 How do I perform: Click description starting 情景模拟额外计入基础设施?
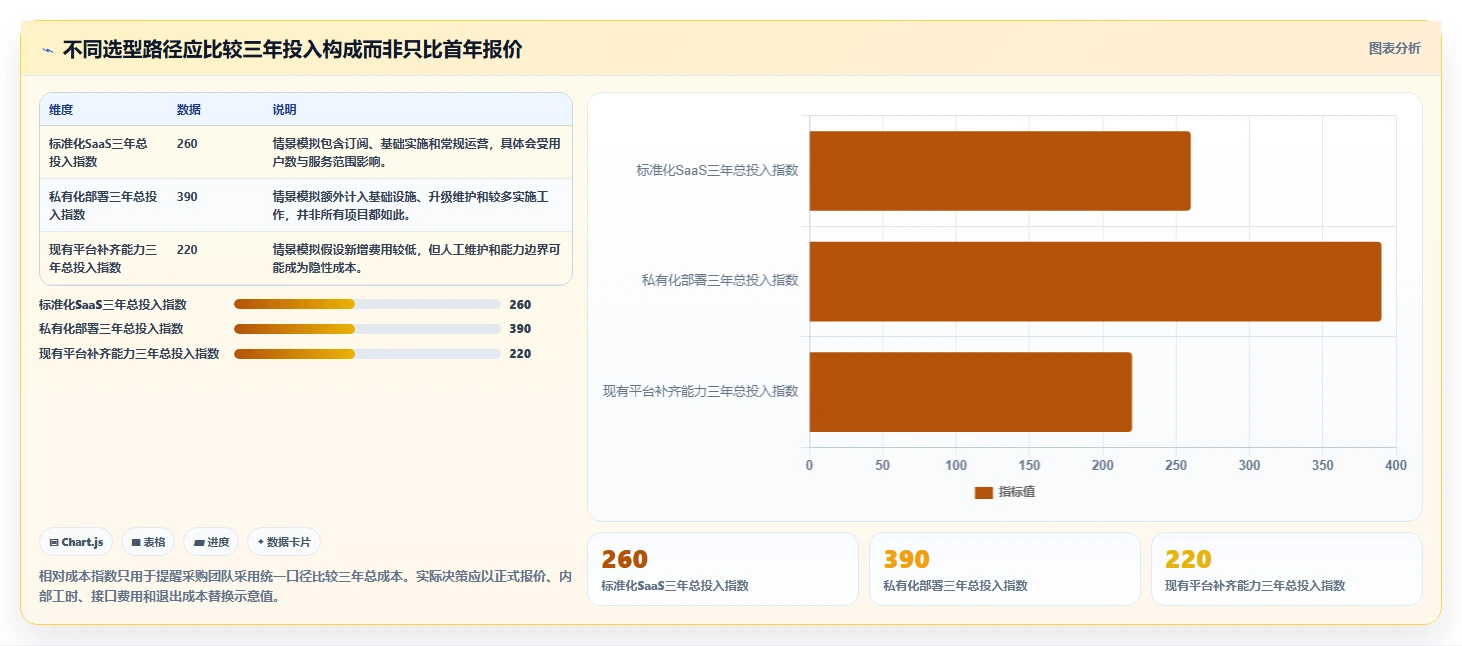(x=411, y=205)
